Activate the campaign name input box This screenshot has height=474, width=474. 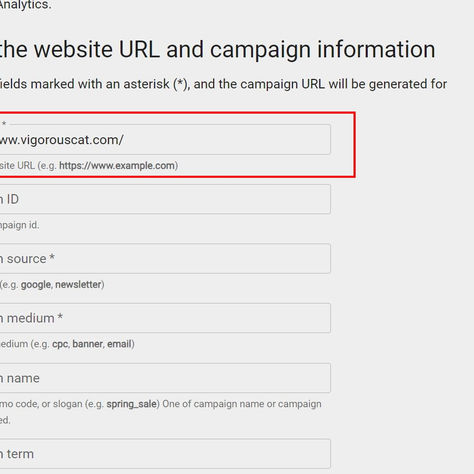pos(165,378)
